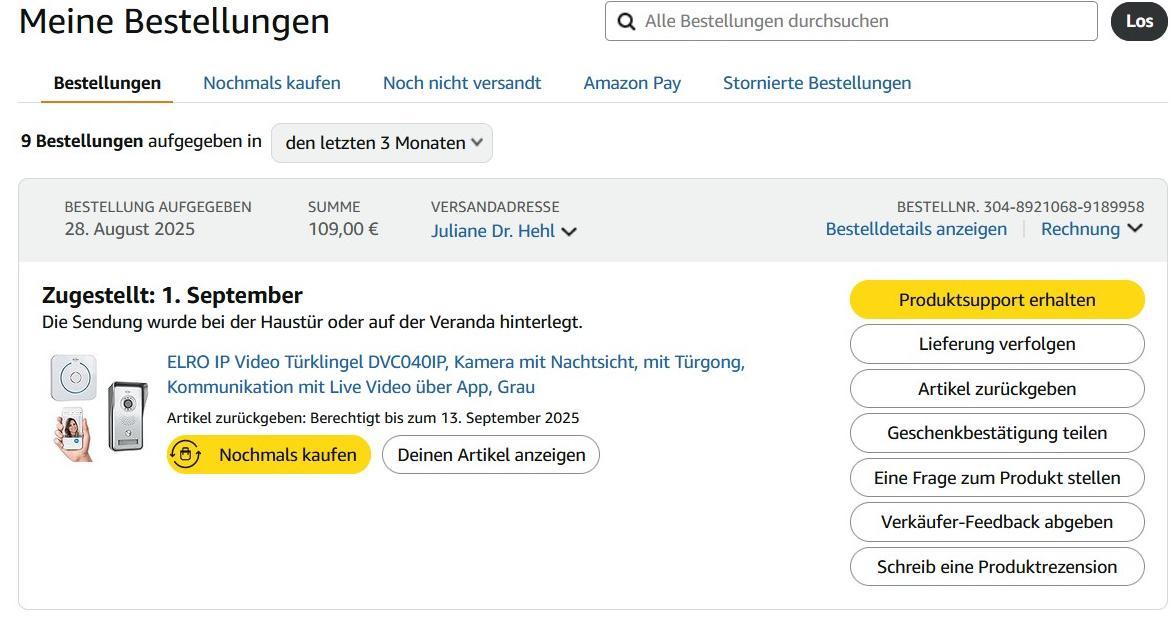Switch to the Nochmals kaufen tab
This screenshot has height=624, width=1171.
click(272, 83)
